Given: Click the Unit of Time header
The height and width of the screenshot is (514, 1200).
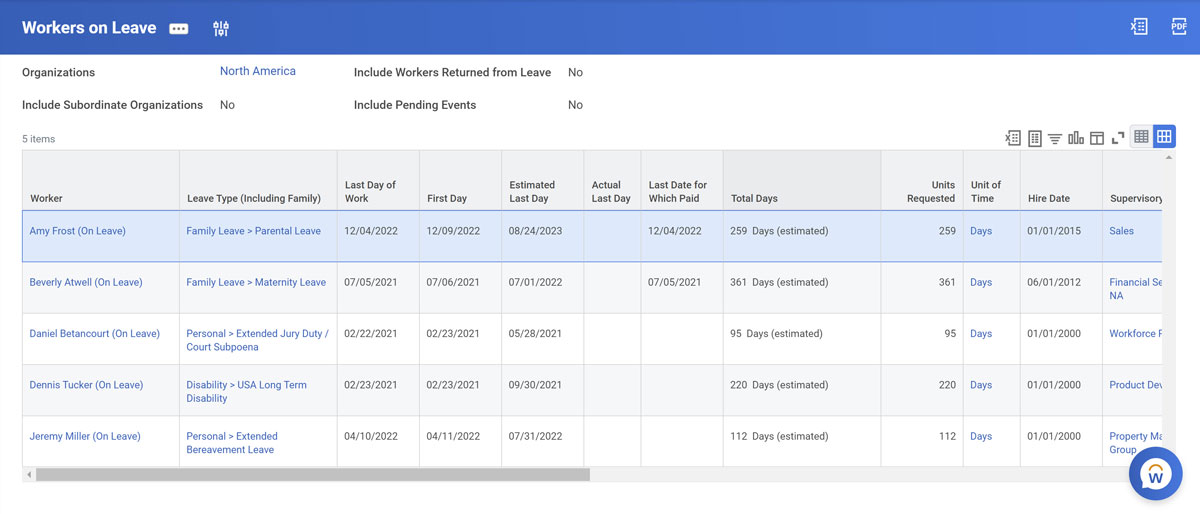Looking at the screenshot, I should tap(992, 181).
